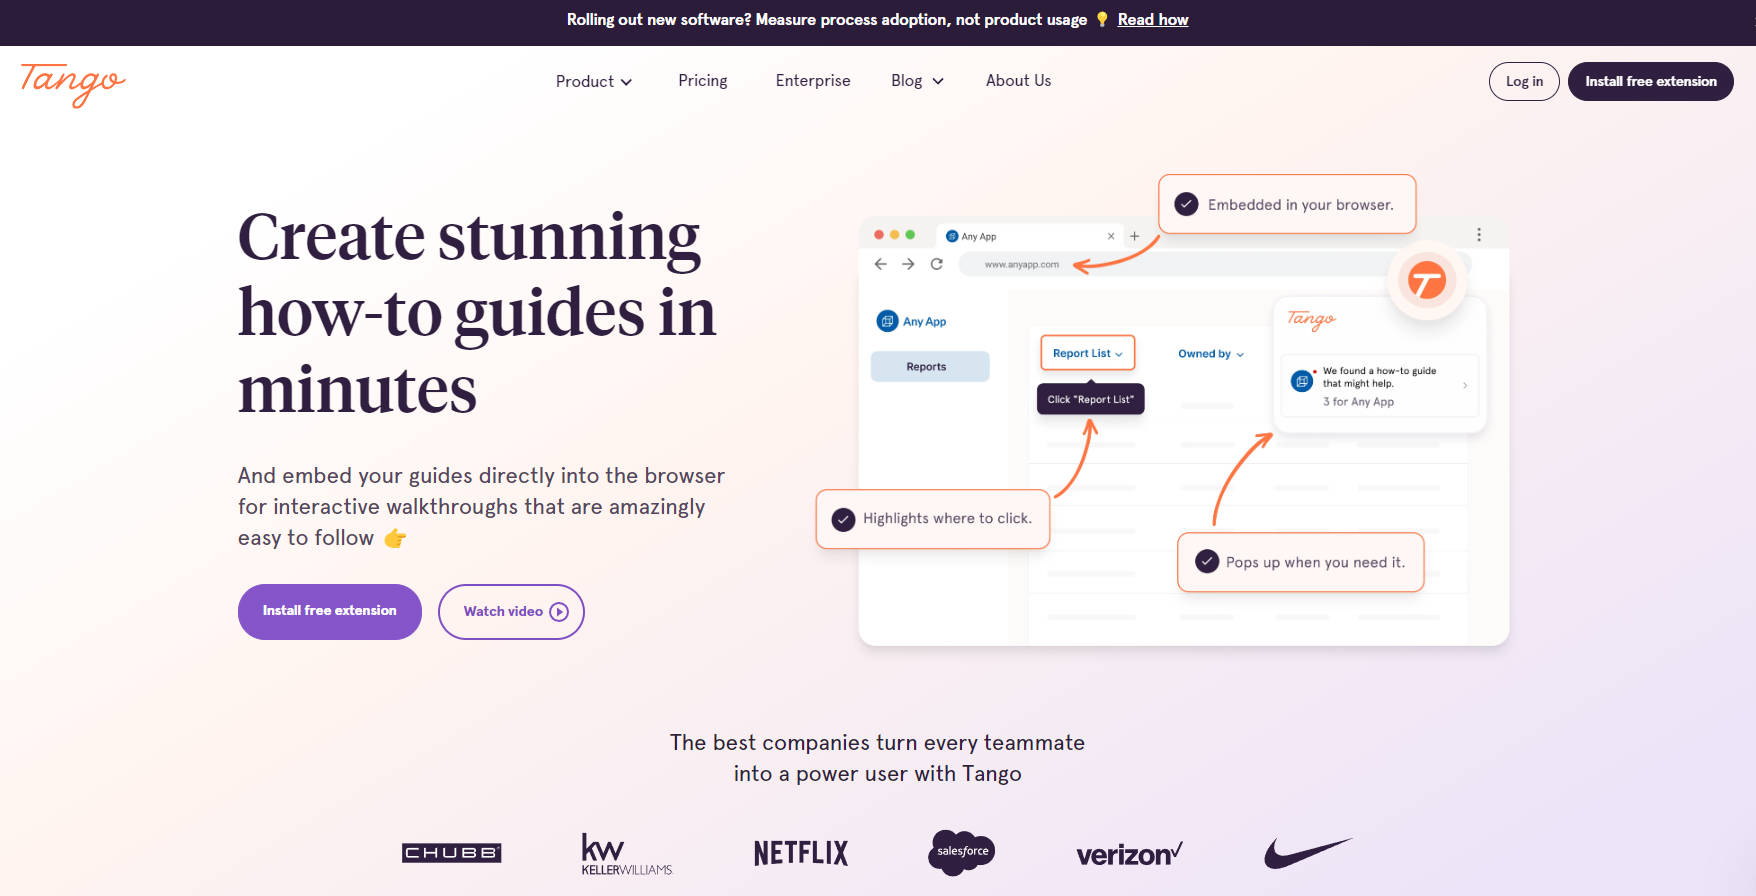Viewport: 1756px width, 896px height.
Task: Click the Log in button
Action: pos(1523,82)
